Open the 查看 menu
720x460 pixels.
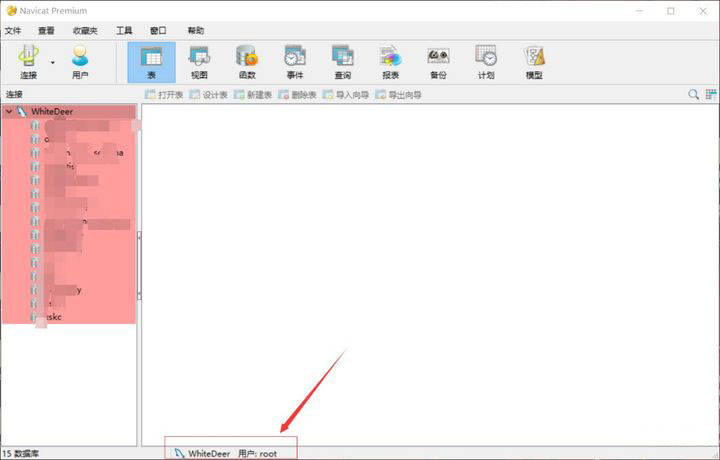[46, 31]
